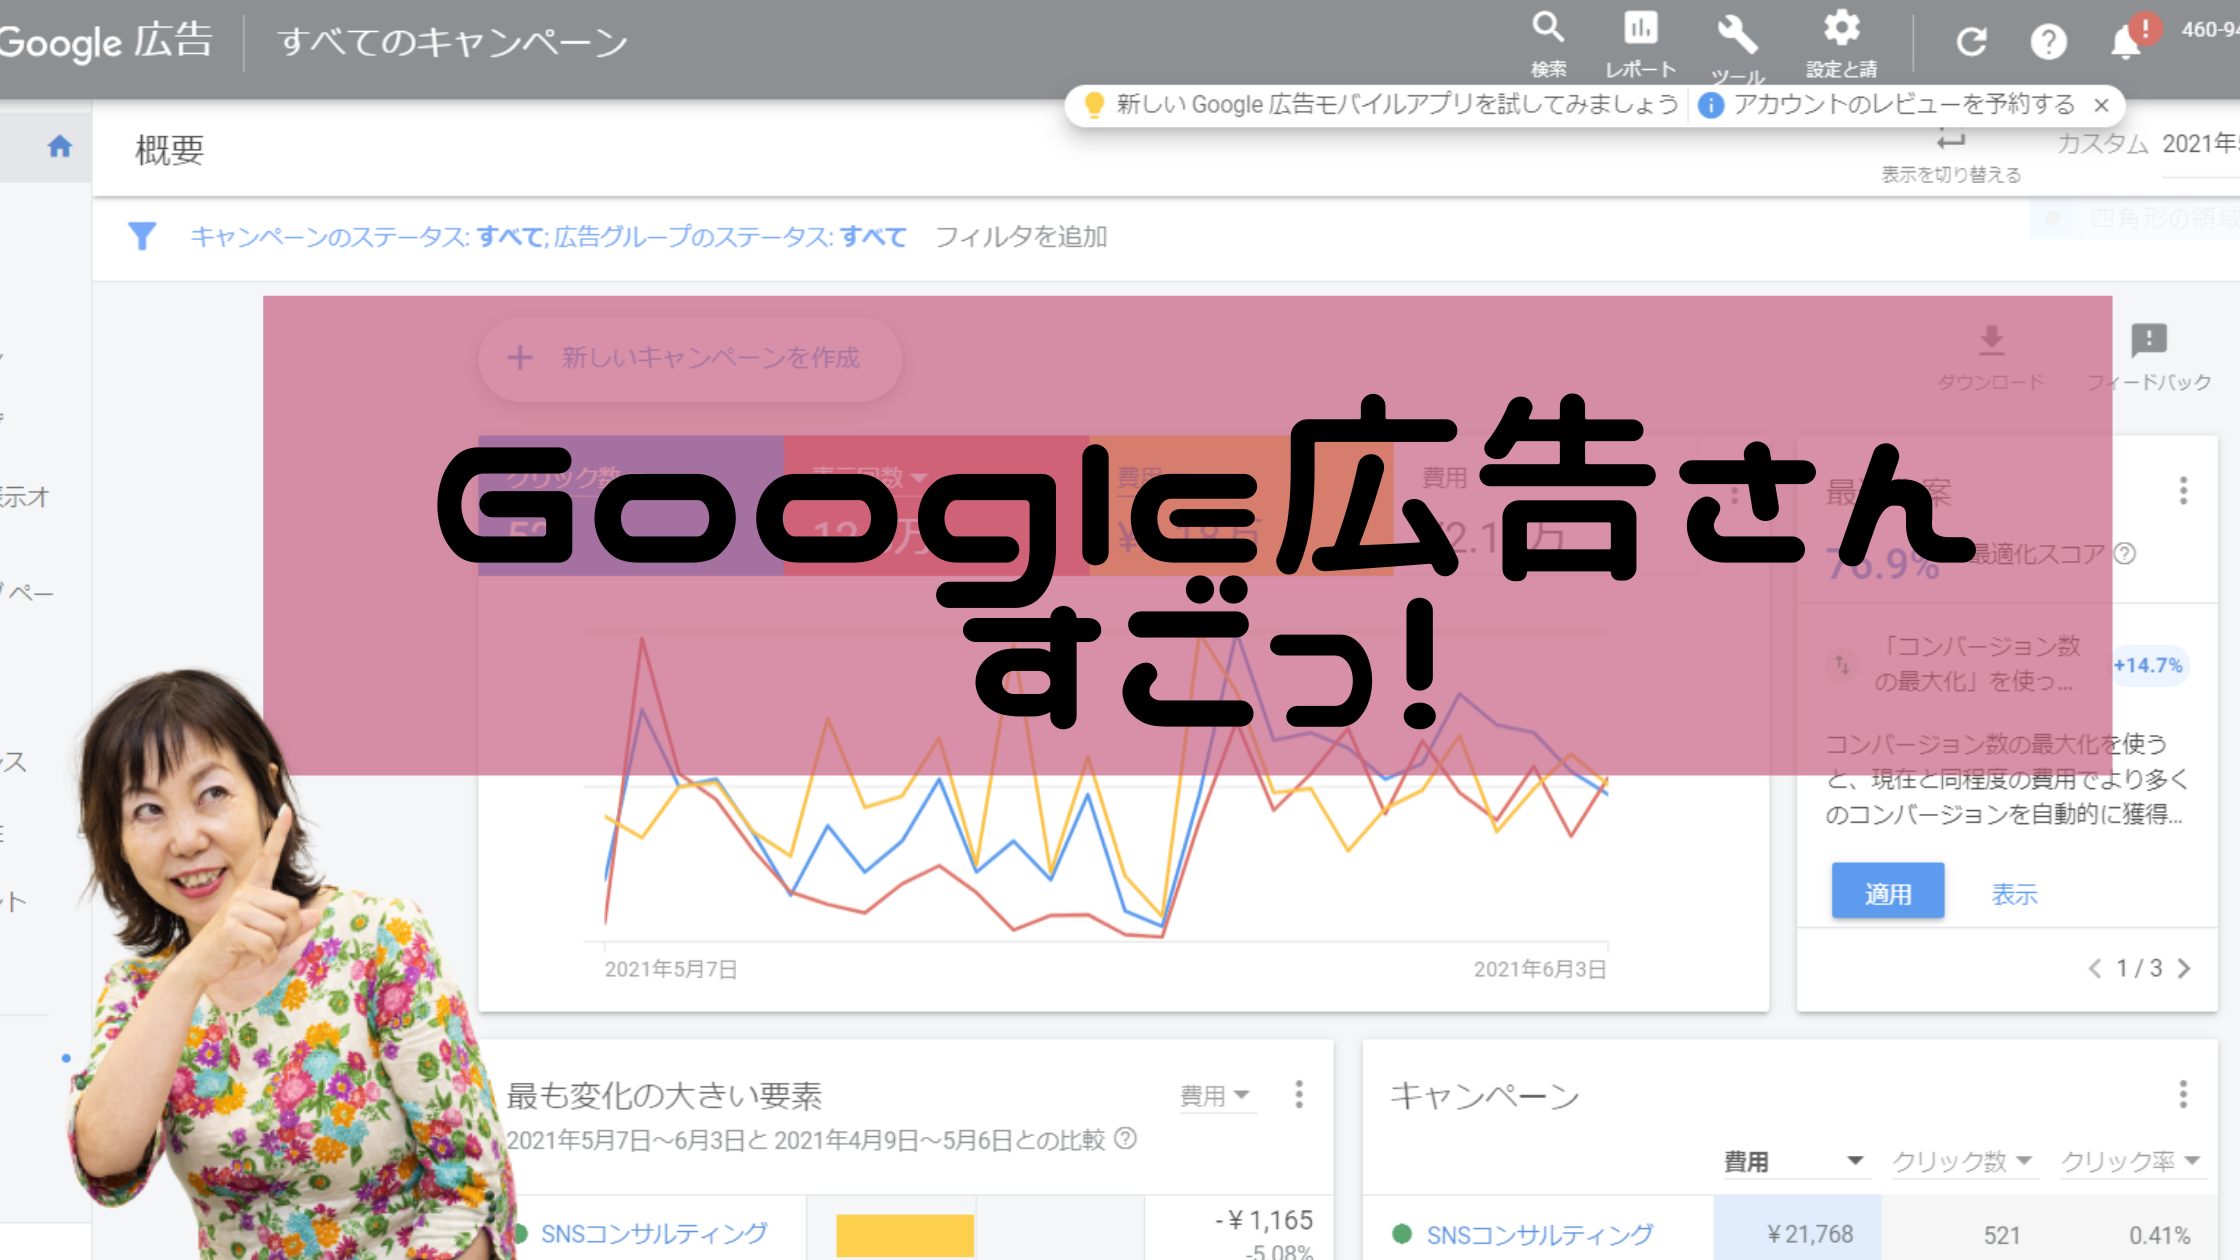Click the feedback (フィードバック) icon
The image size is (2240, 1260).
click(x=2148, y=340)
